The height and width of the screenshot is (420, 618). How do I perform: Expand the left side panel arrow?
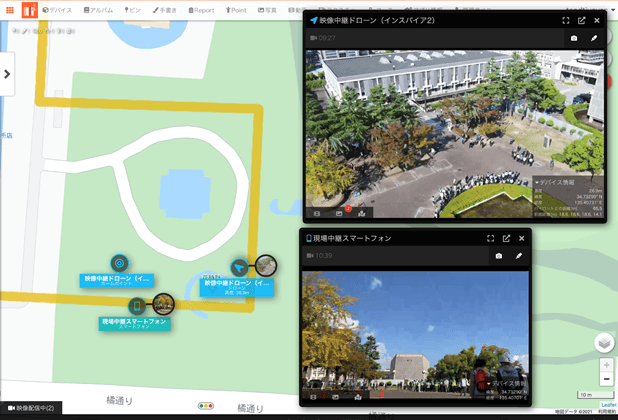click(7, 74)
